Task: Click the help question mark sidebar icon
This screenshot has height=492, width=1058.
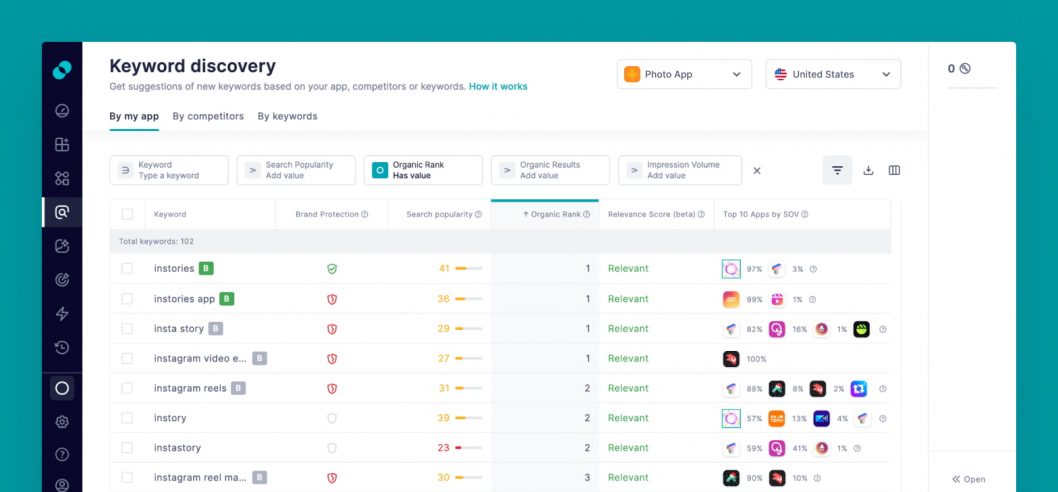Action: pos(62,454)
